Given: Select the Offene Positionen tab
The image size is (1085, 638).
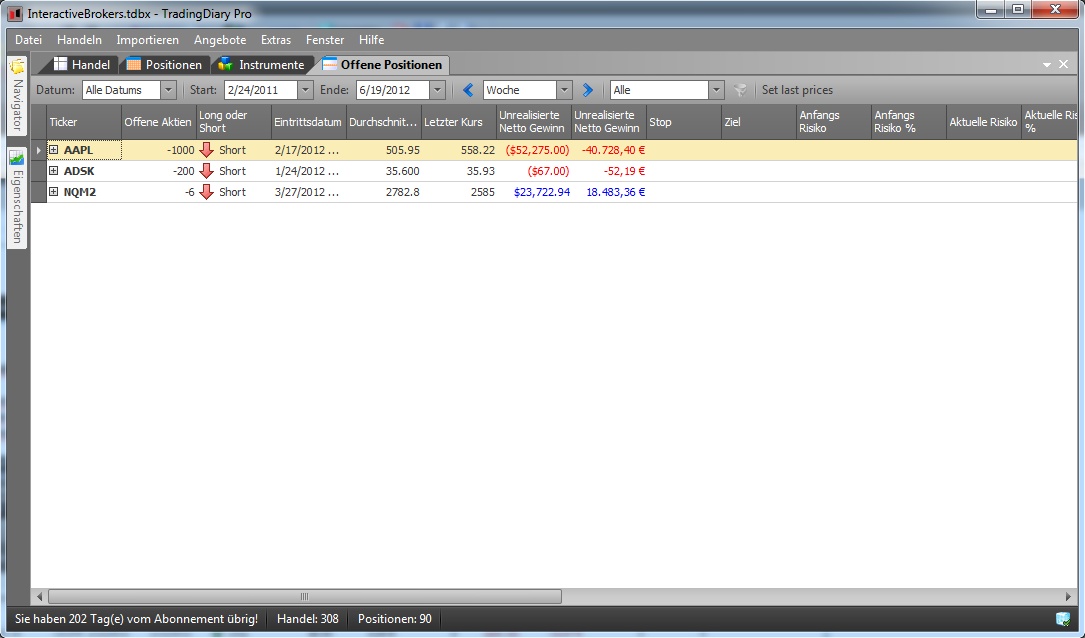Looking at the screenshot, I should 383,64.
